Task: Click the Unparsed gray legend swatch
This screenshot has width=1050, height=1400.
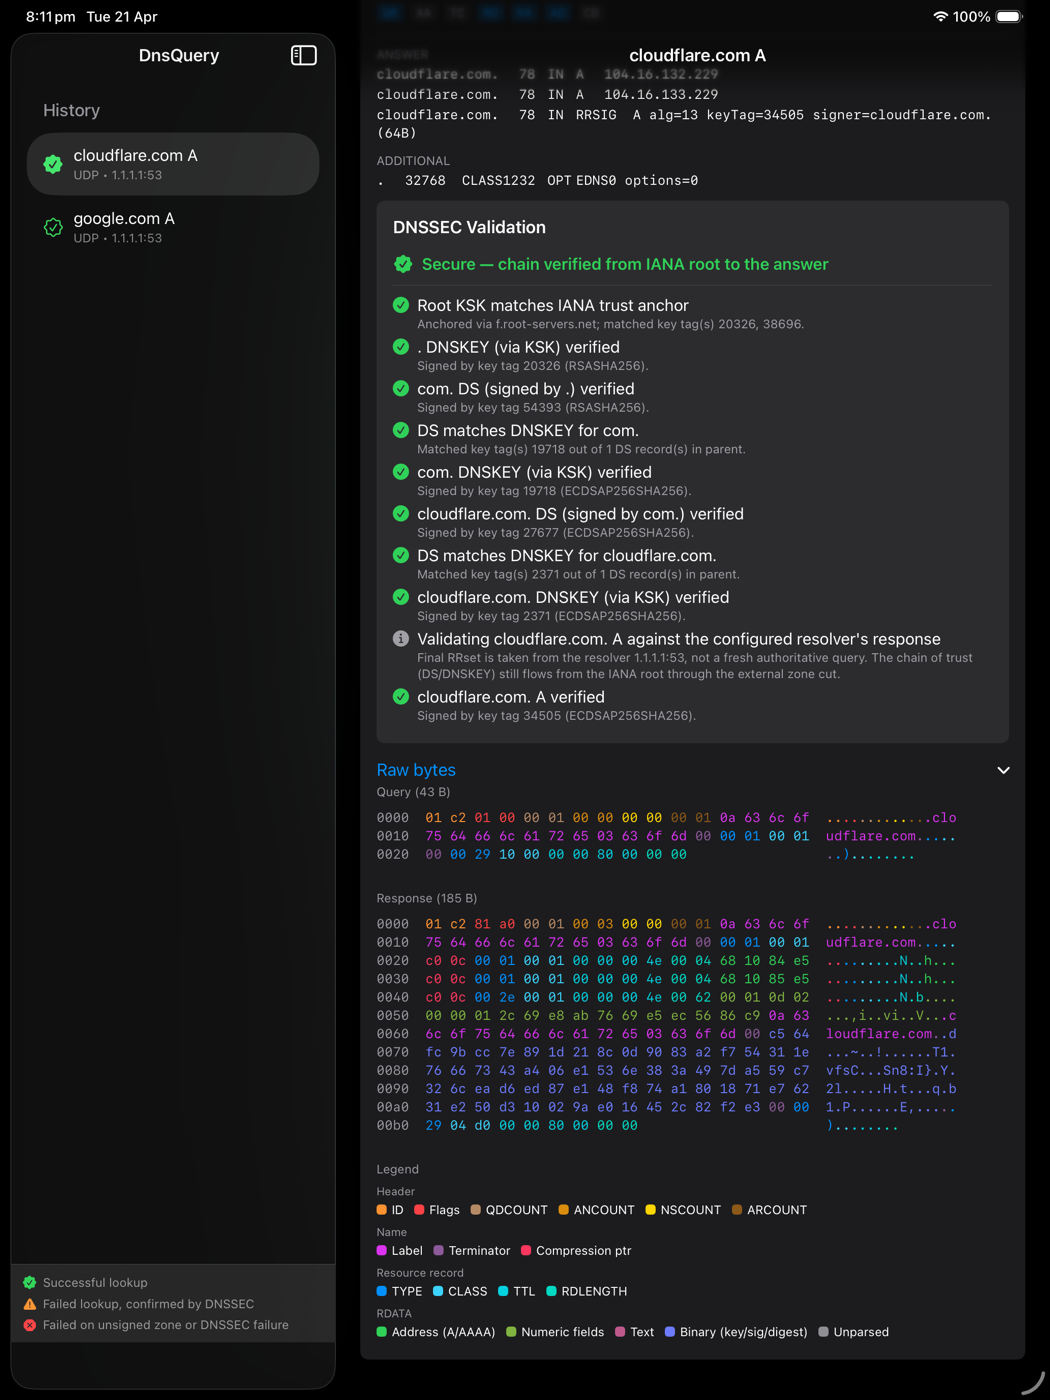Action: click(823, 1332)
